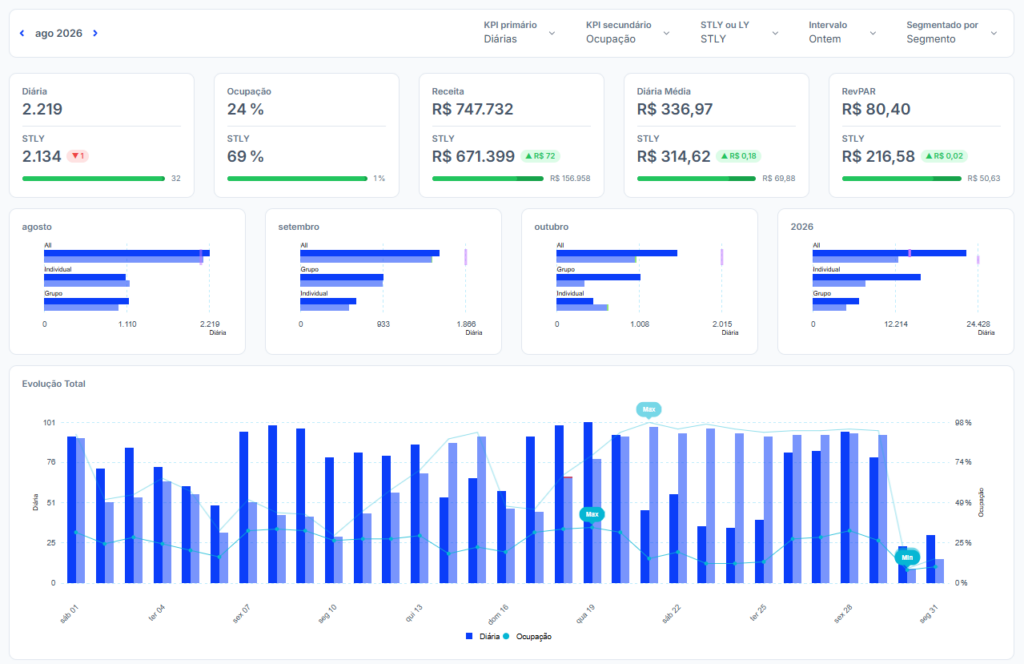Image resolution: width=1024 pixels, height=664 pixels.
Task: Click the RevPAR card progress bar
Action: [x=901, y=178]
